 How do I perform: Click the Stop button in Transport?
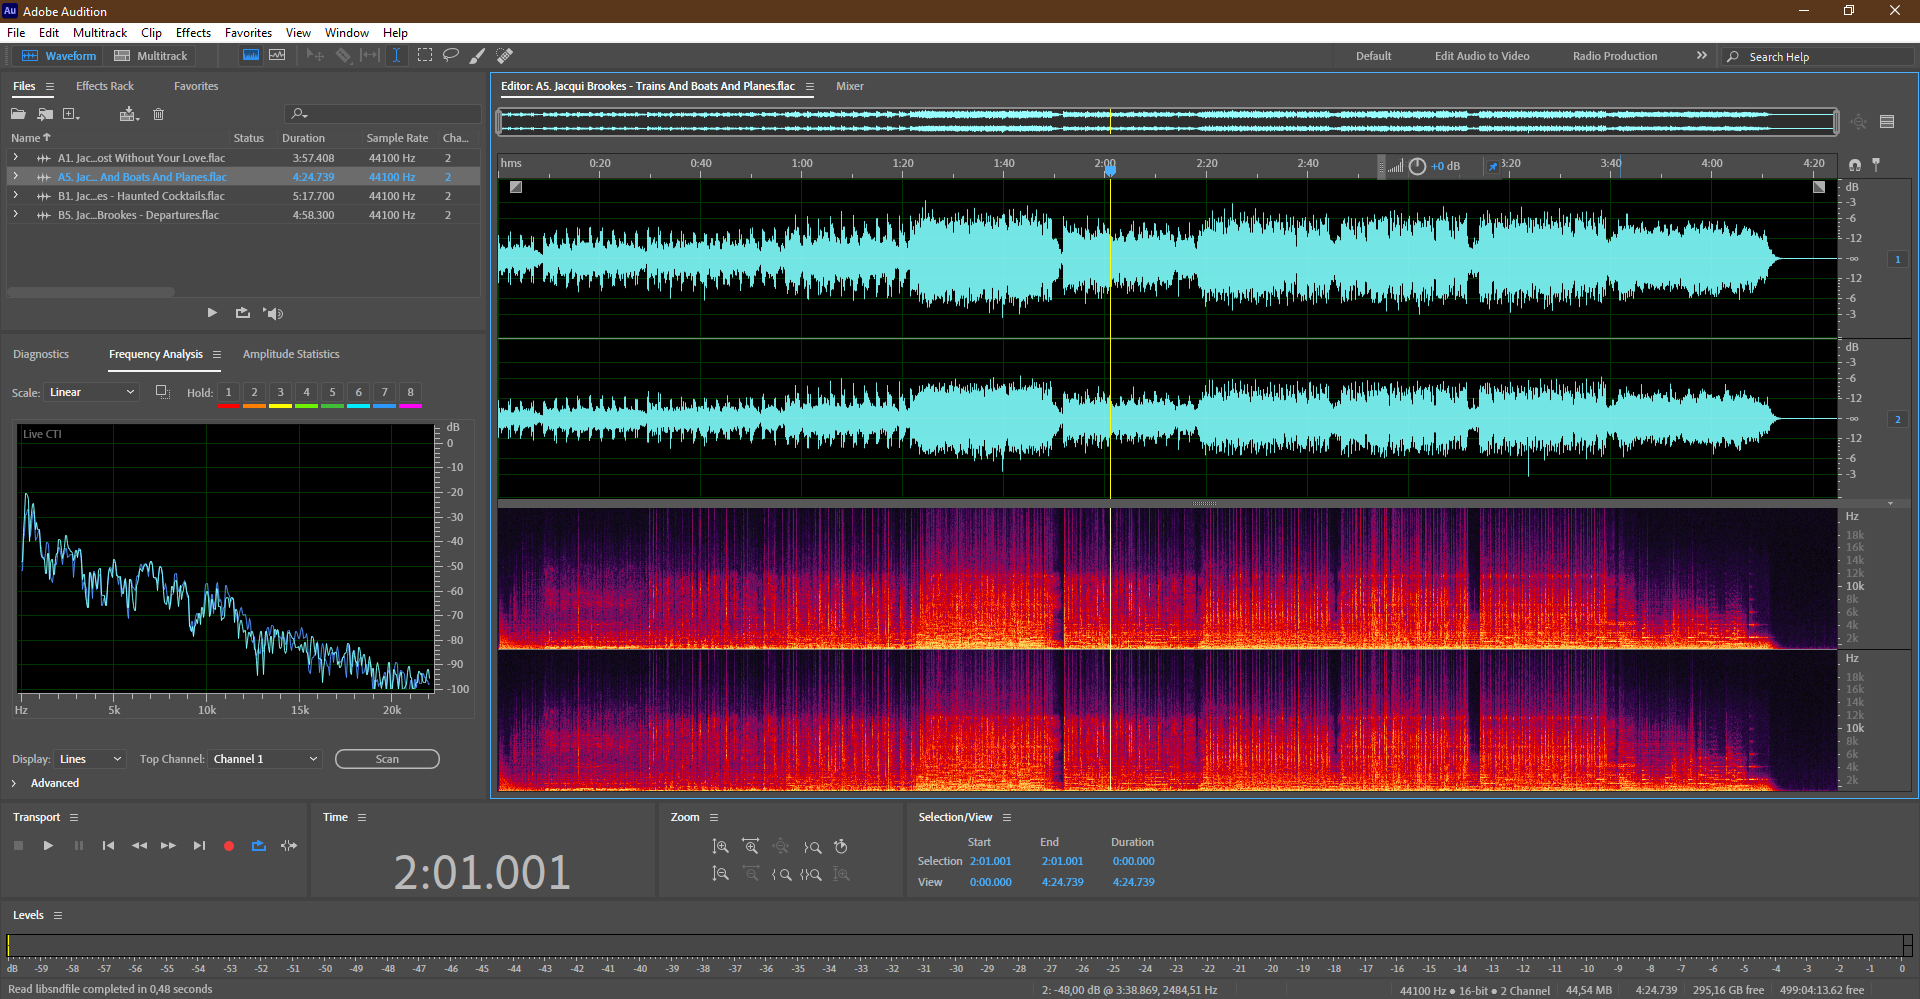(x=18, y=846)
